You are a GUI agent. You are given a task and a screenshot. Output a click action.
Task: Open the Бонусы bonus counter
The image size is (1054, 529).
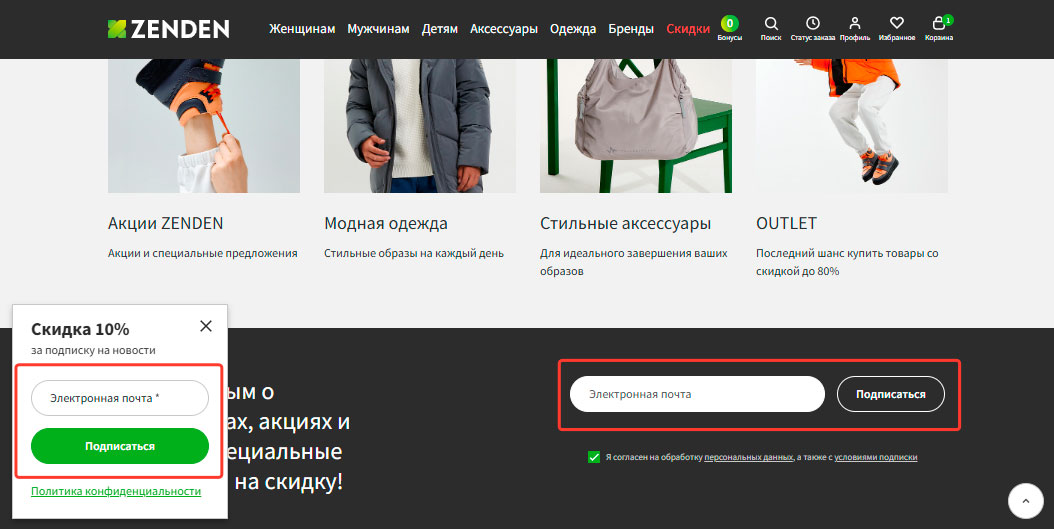pos(729,29)
